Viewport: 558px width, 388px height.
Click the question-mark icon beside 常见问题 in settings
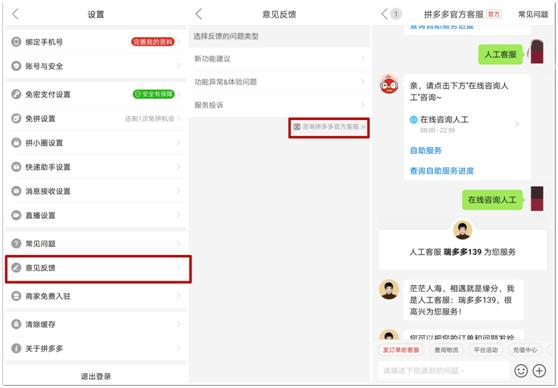[16, 243]
